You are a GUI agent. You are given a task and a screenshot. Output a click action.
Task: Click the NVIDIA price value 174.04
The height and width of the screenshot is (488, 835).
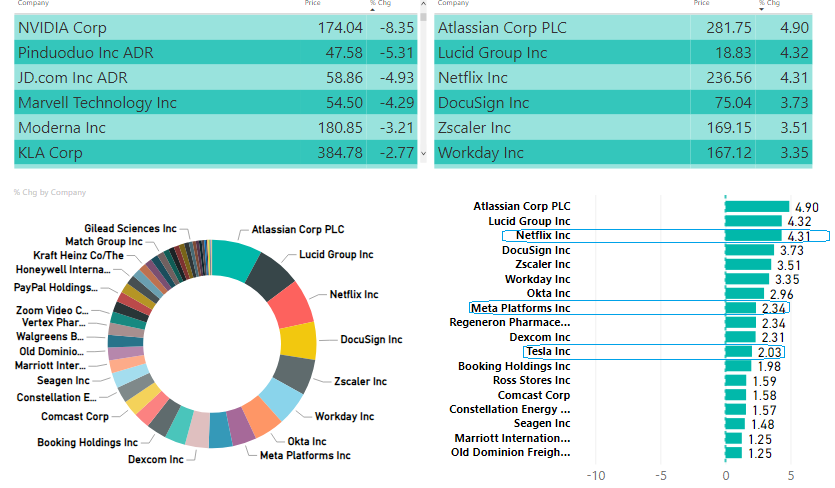340,28
